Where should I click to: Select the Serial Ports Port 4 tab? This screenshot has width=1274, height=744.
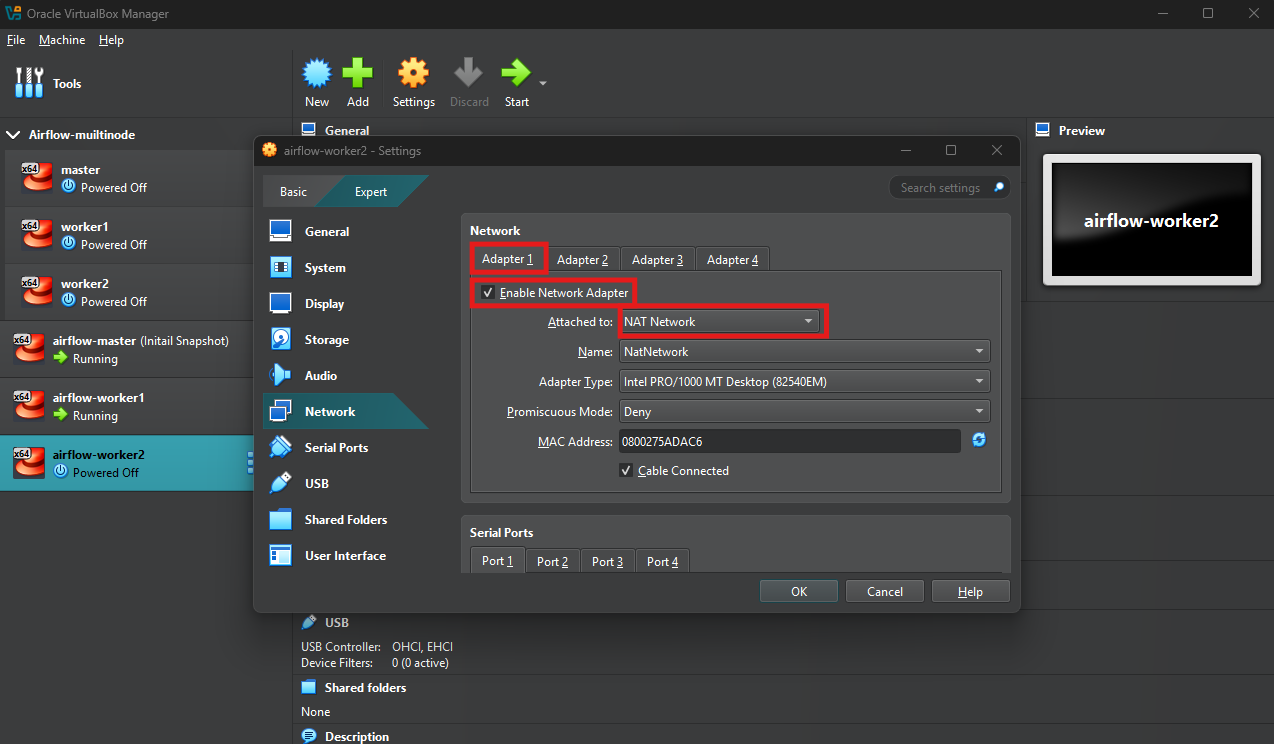pyautogui.click(x=662, y=562)
